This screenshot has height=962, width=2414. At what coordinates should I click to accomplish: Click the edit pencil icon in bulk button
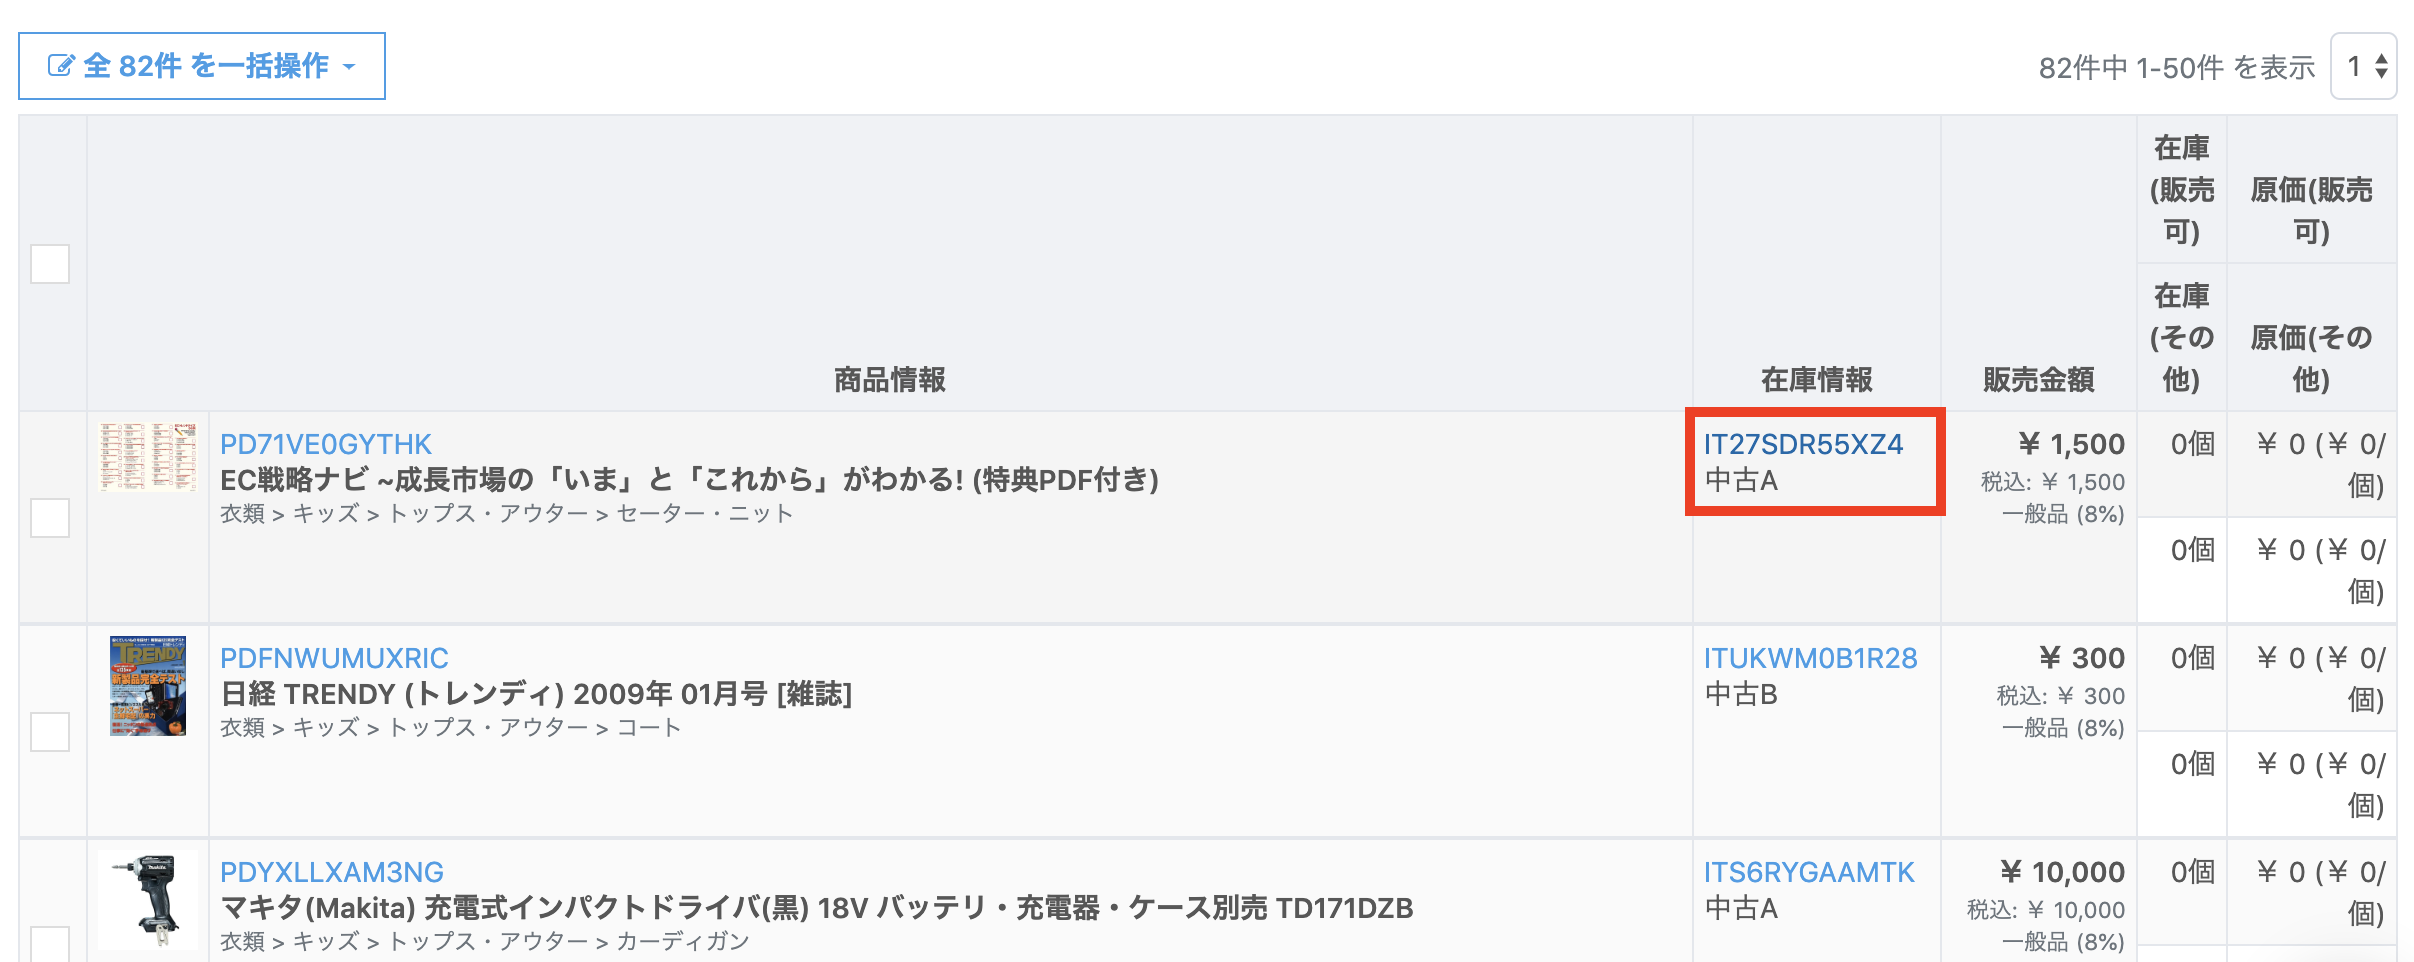pos(61,66)
